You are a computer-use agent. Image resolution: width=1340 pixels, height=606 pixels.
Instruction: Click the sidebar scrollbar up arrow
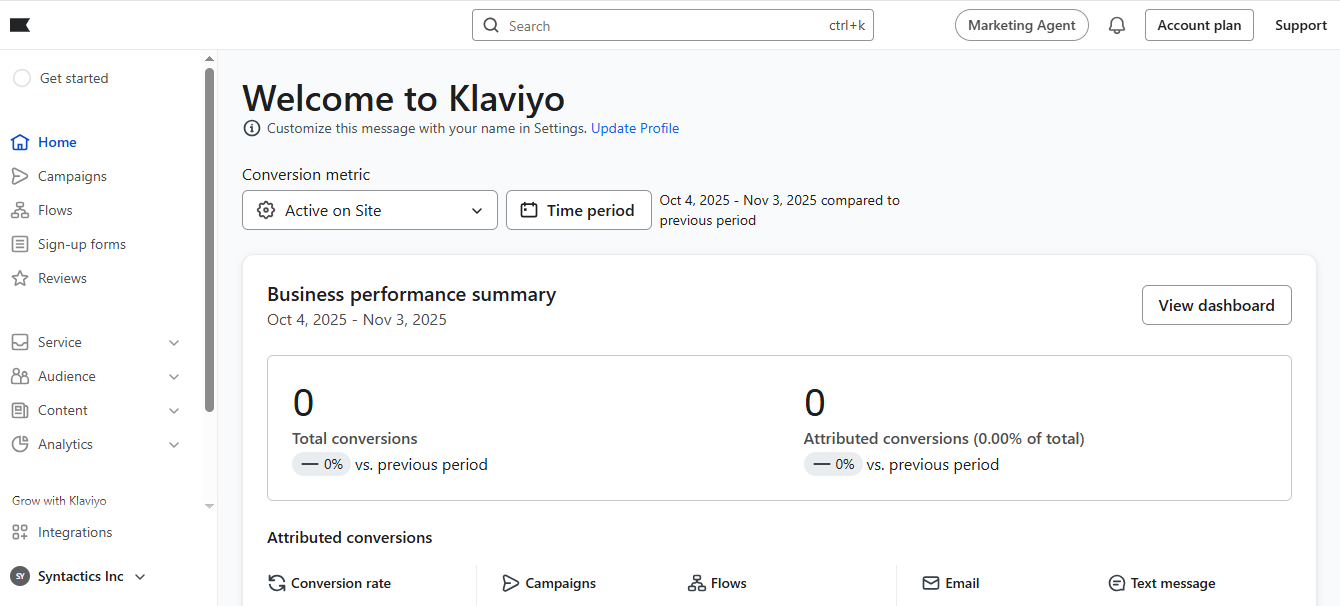click(x=209, y=60)
